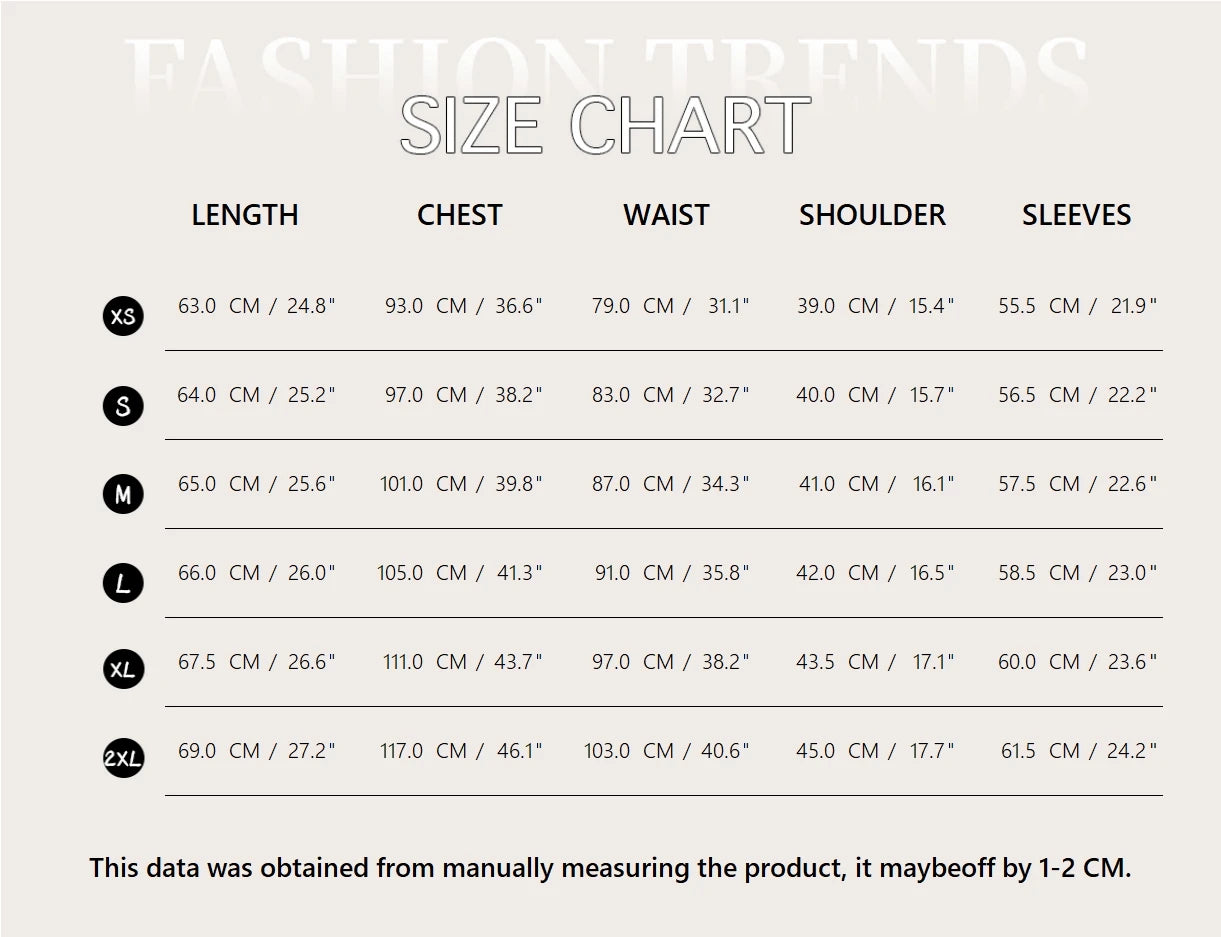
Task: Select the M chest value 101.0 CM
Action: pyautogui.click(x=423, y=484)
